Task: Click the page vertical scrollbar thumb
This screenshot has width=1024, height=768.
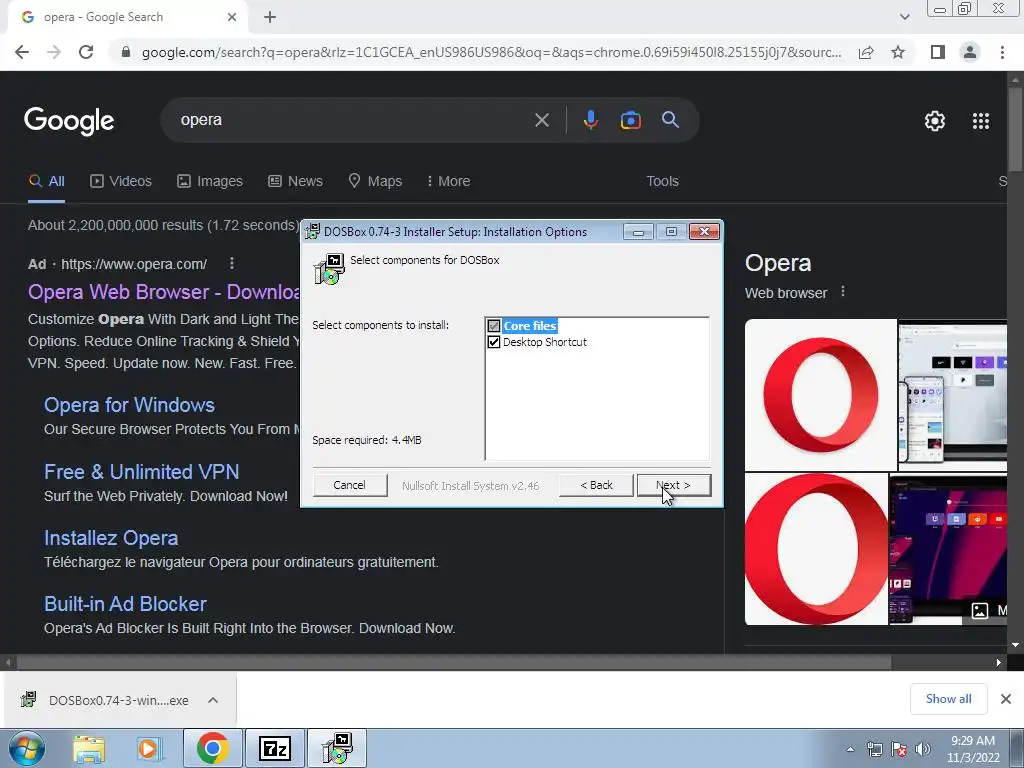Action: (1015, 129)
